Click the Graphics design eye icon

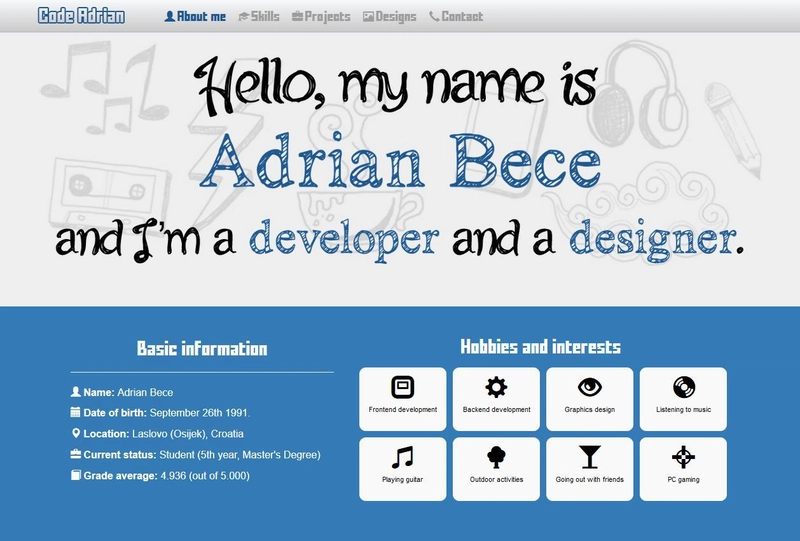590,387
